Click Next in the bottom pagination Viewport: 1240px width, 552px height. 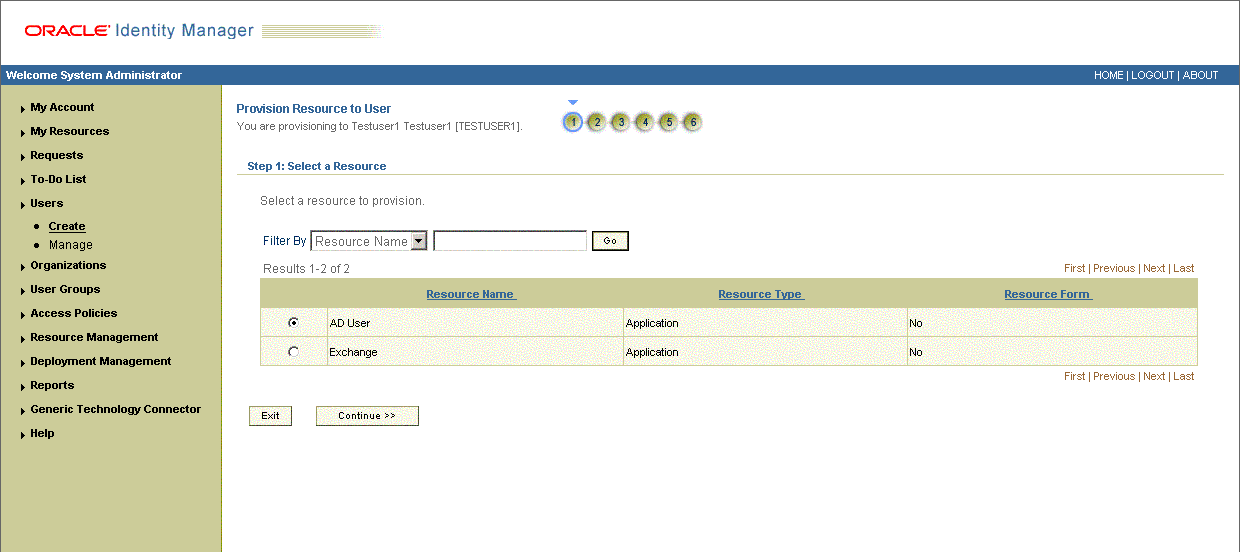[1154, 376]
